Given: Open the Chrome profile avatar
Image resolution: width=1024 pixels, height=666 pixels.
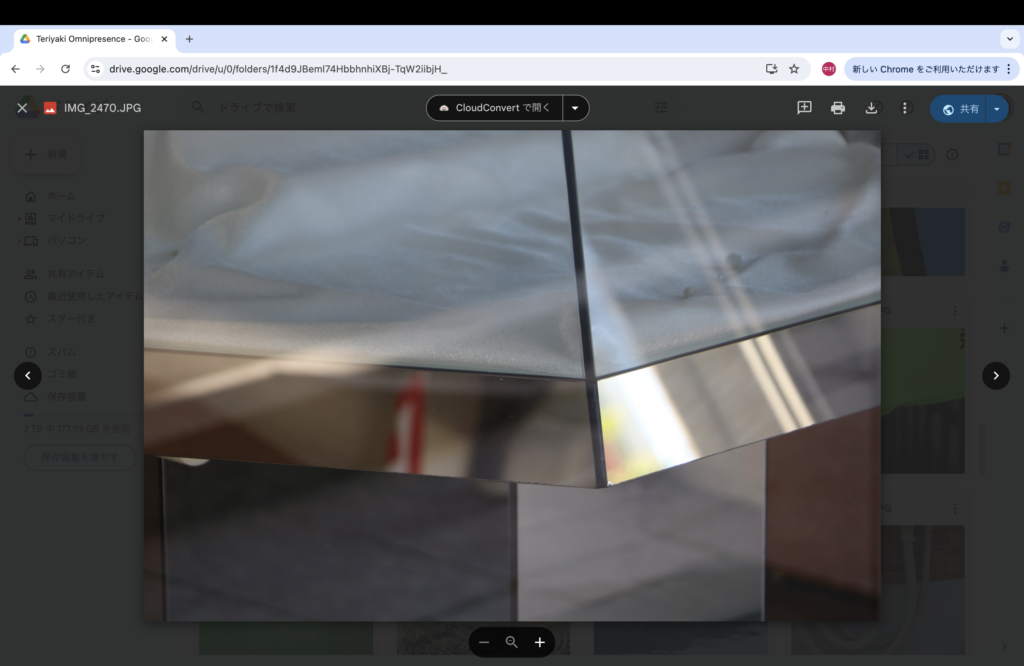Looking at the screenshot, I should point(829,69).
